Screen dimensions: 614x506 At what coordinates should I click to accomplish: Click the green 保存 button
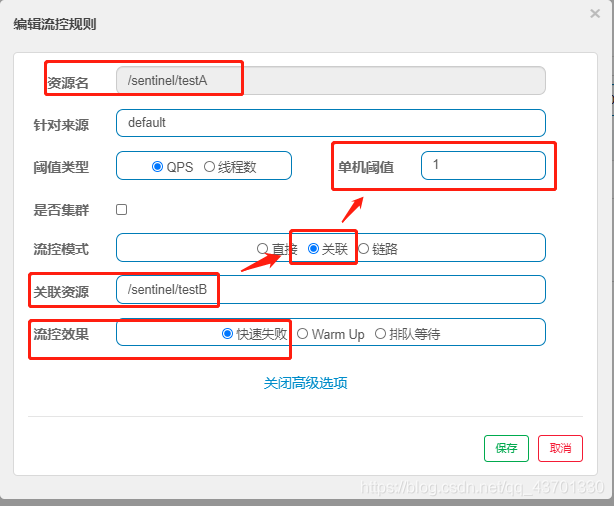pos(506,448)
